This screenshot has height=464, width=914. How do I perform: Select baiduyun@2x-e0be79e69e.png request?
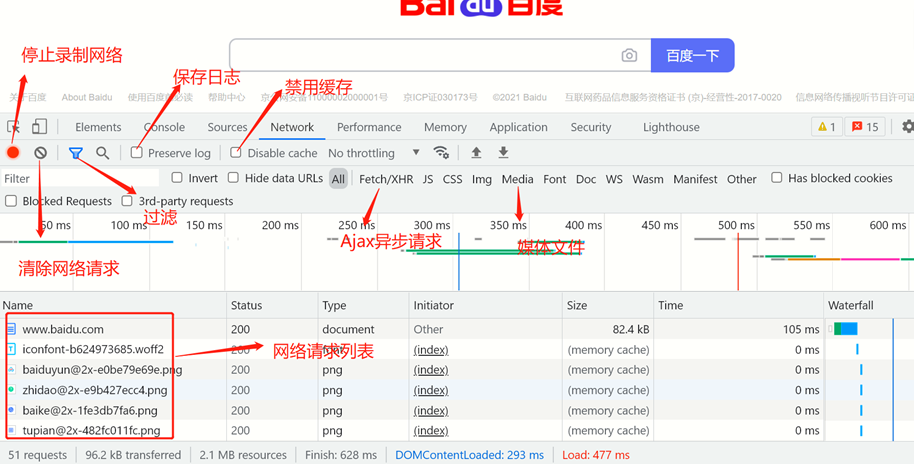tap(457, 370)
